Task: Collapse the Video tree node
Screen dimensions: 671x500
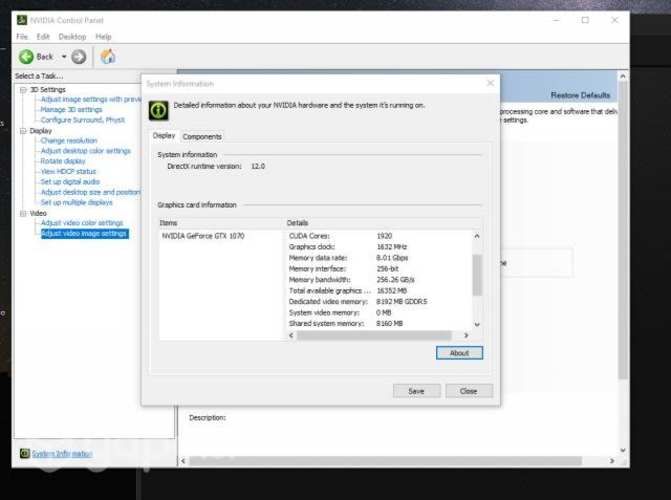Action: pyautogui.click(x=23, y=213)
